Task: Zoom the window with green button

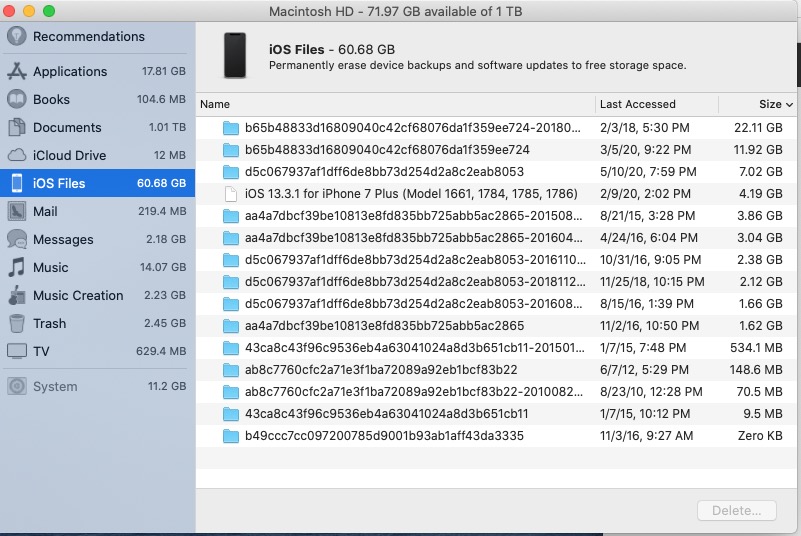Action: pyautogui.click(x=49, y=11)
